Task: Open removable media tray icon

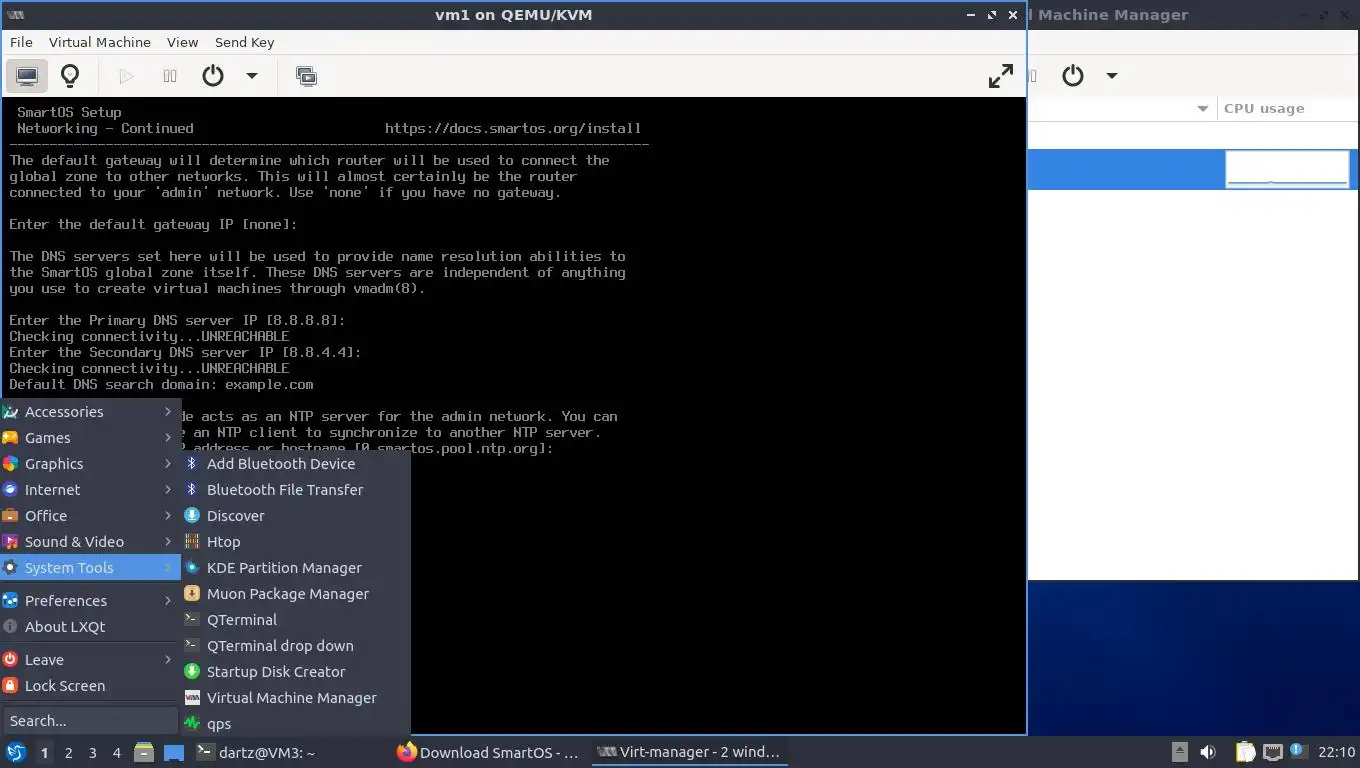Action: [x=1180, y=752]
